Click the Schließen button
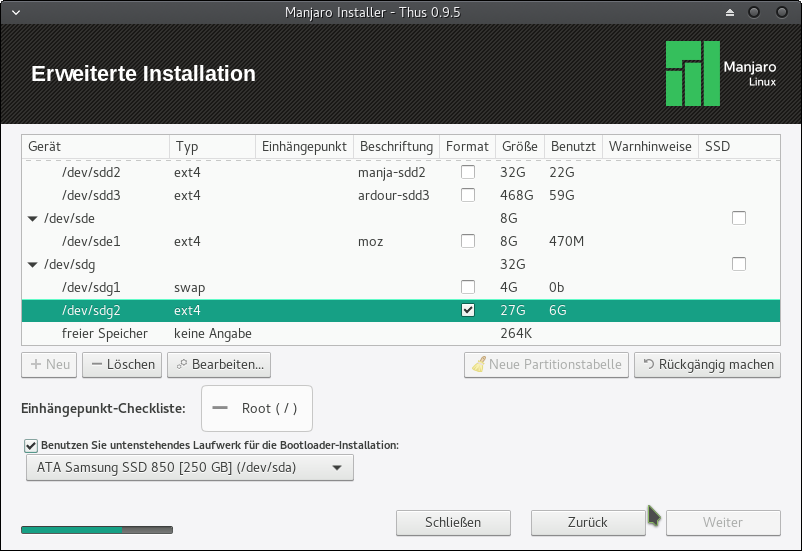This screenshot has height=551, width=802. [453, 522]
